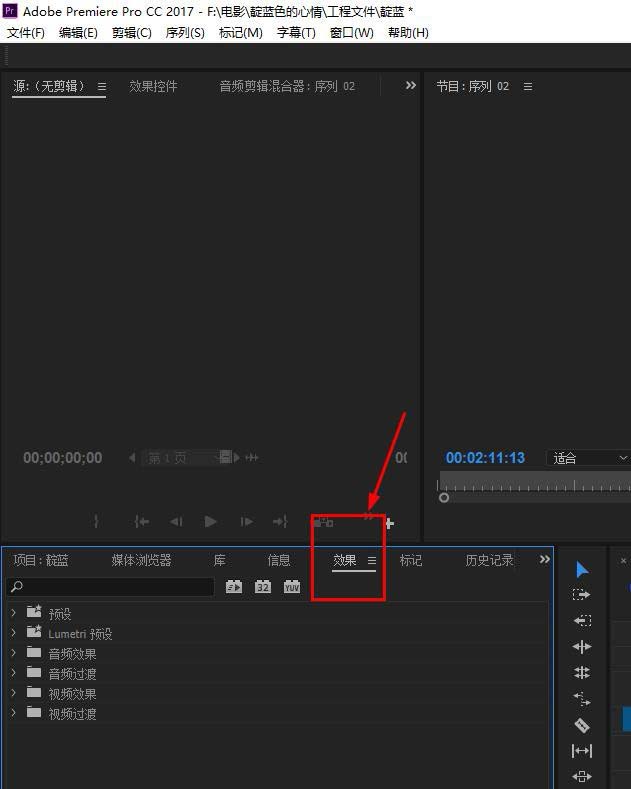Open the 帮助(H) menu
Viewport: 631px width, 789px height.
click(x=408, y=33)
